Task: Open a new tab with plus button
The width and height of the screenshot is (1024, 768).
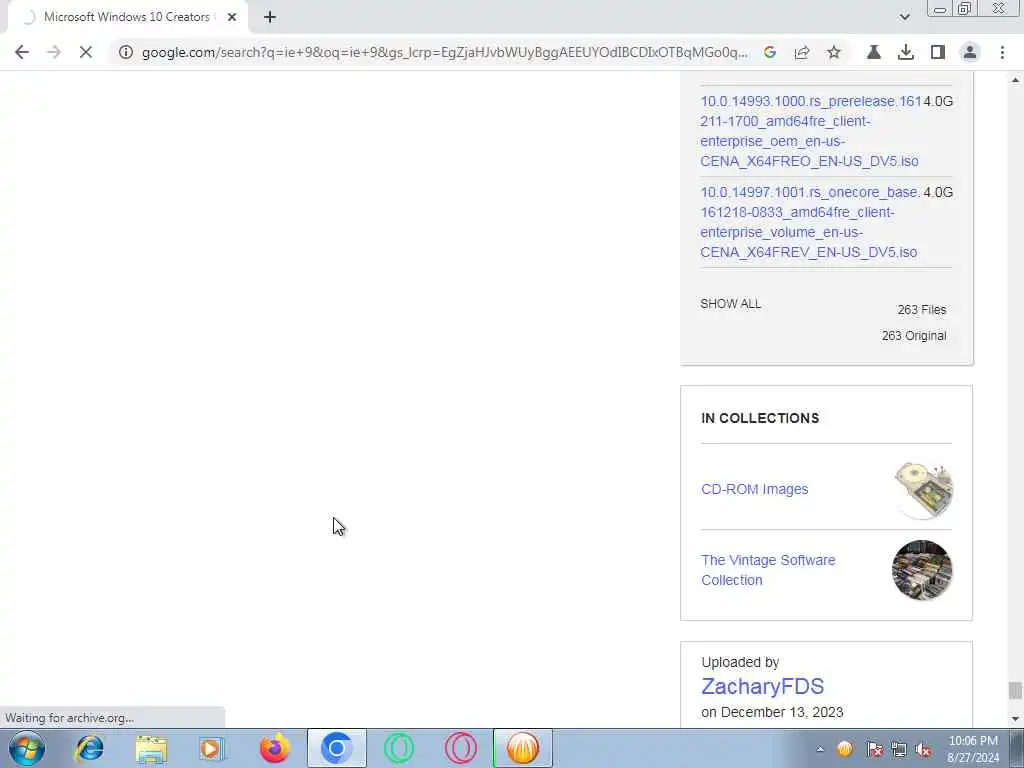Action: point(270,18)
